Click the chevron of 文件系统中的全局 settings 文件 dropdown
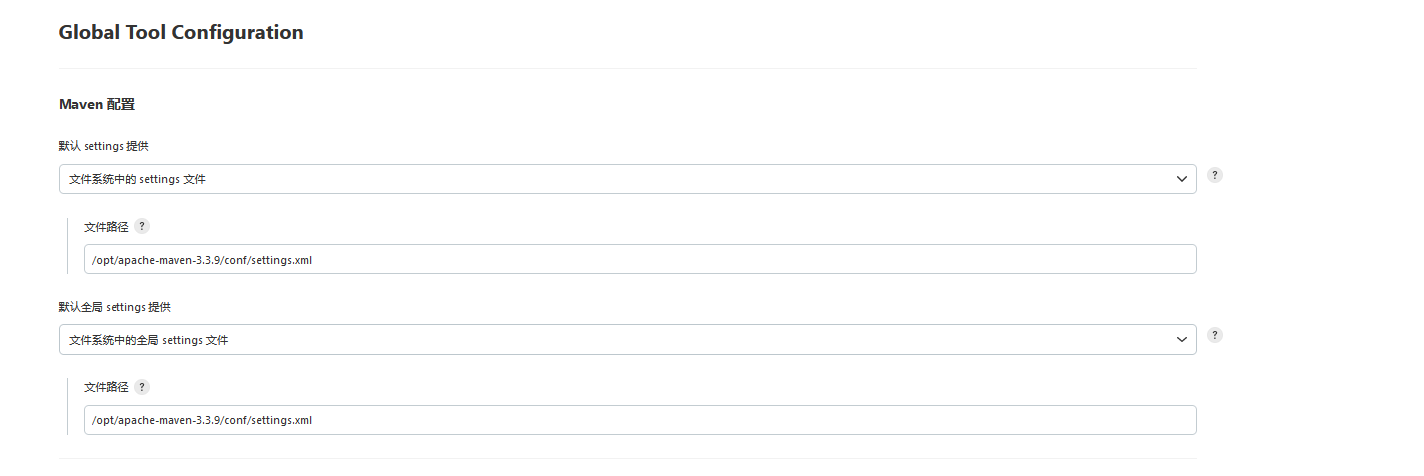The width and height of the screenshot is (1424, 476). click(x=1181, y=340)
